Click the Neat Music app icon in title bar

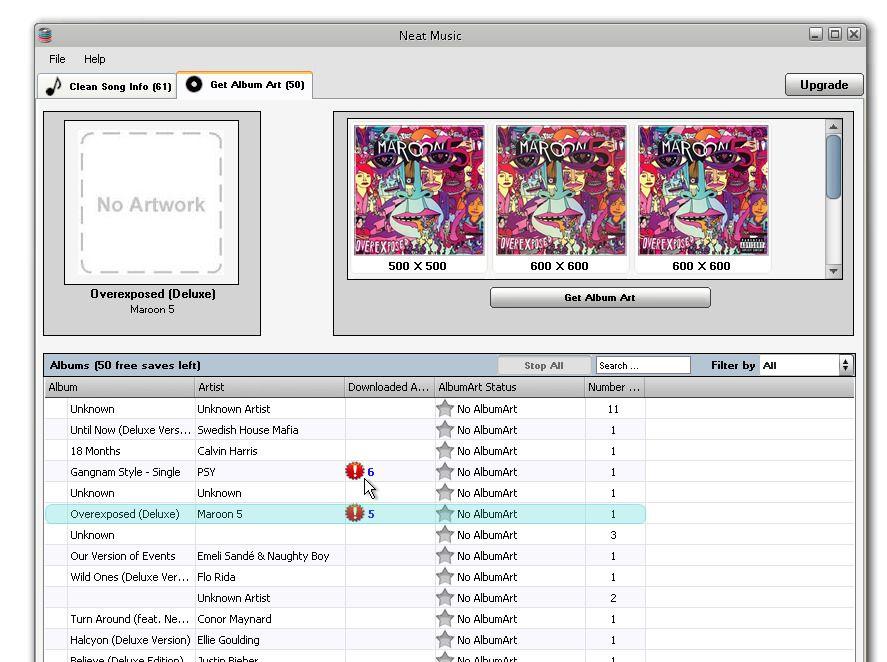point(45,35)
